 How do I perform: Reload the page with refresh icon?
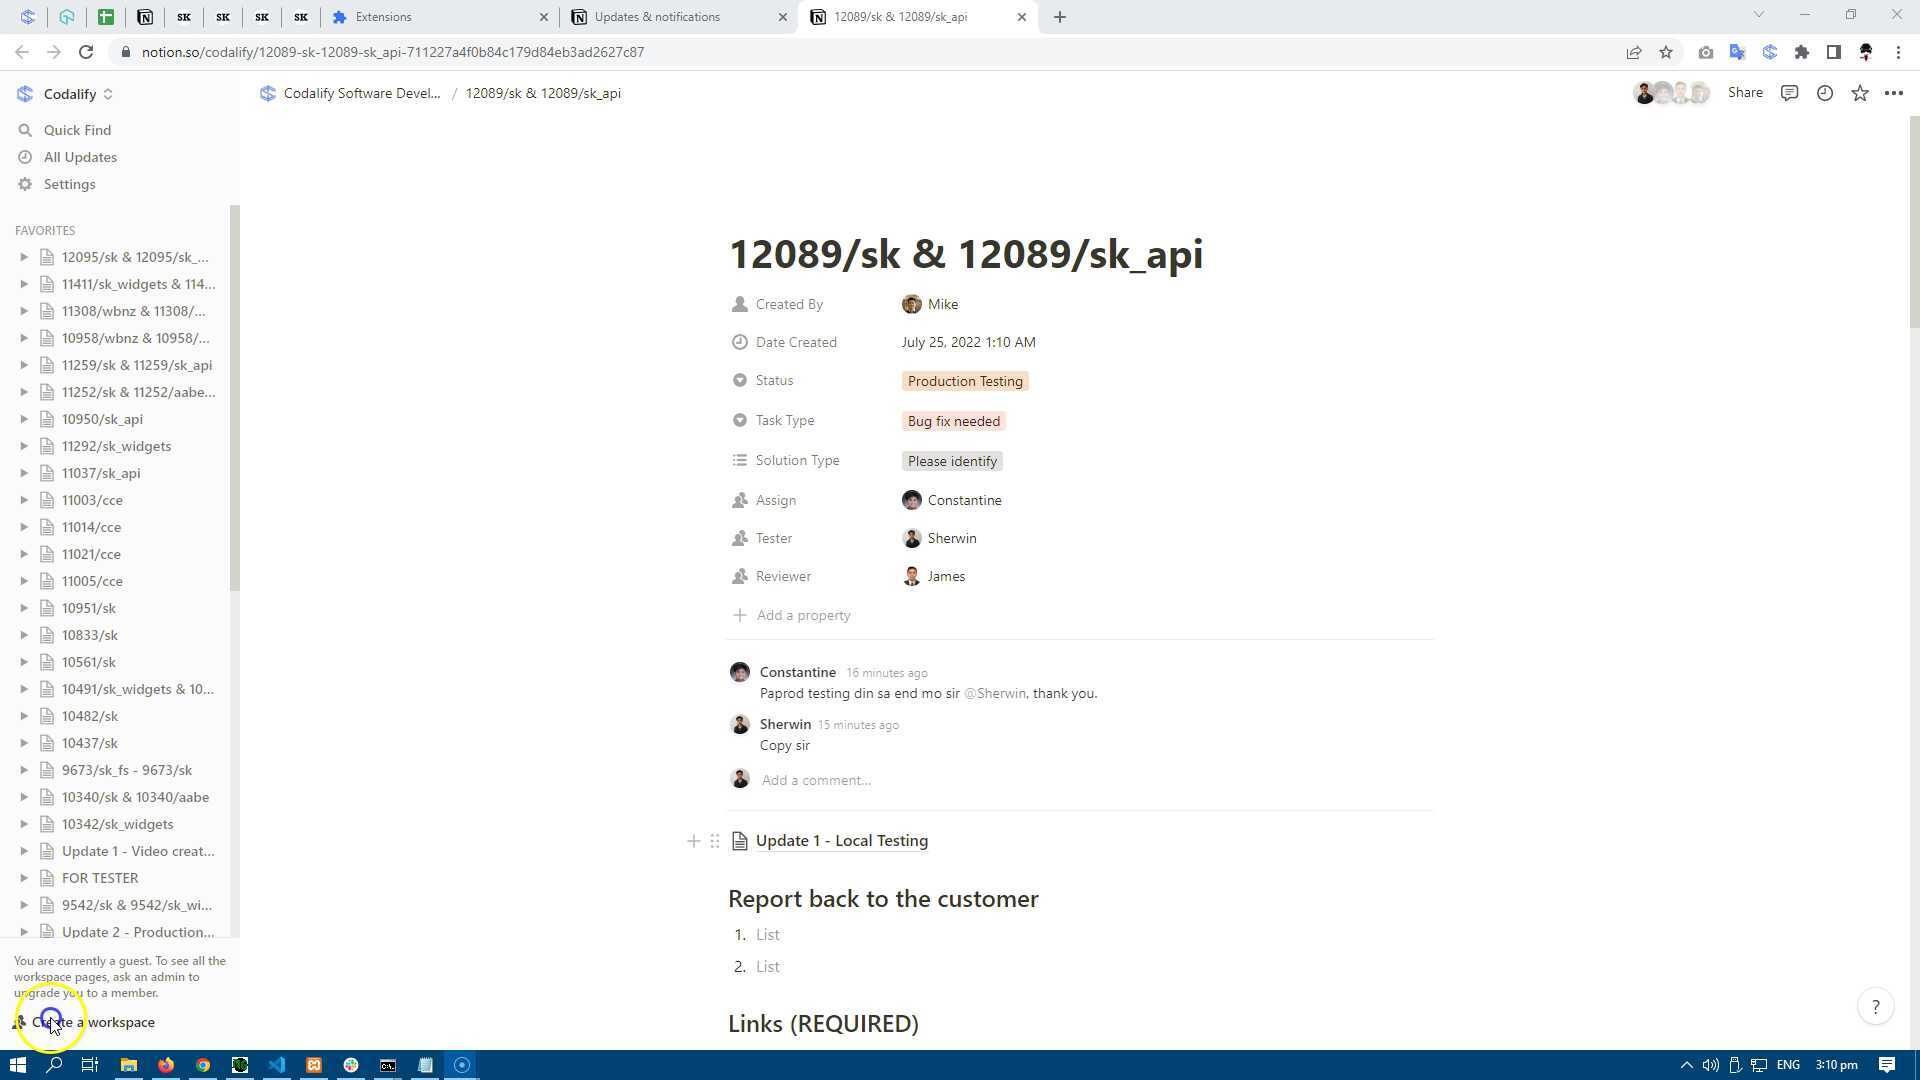point(86,52)
